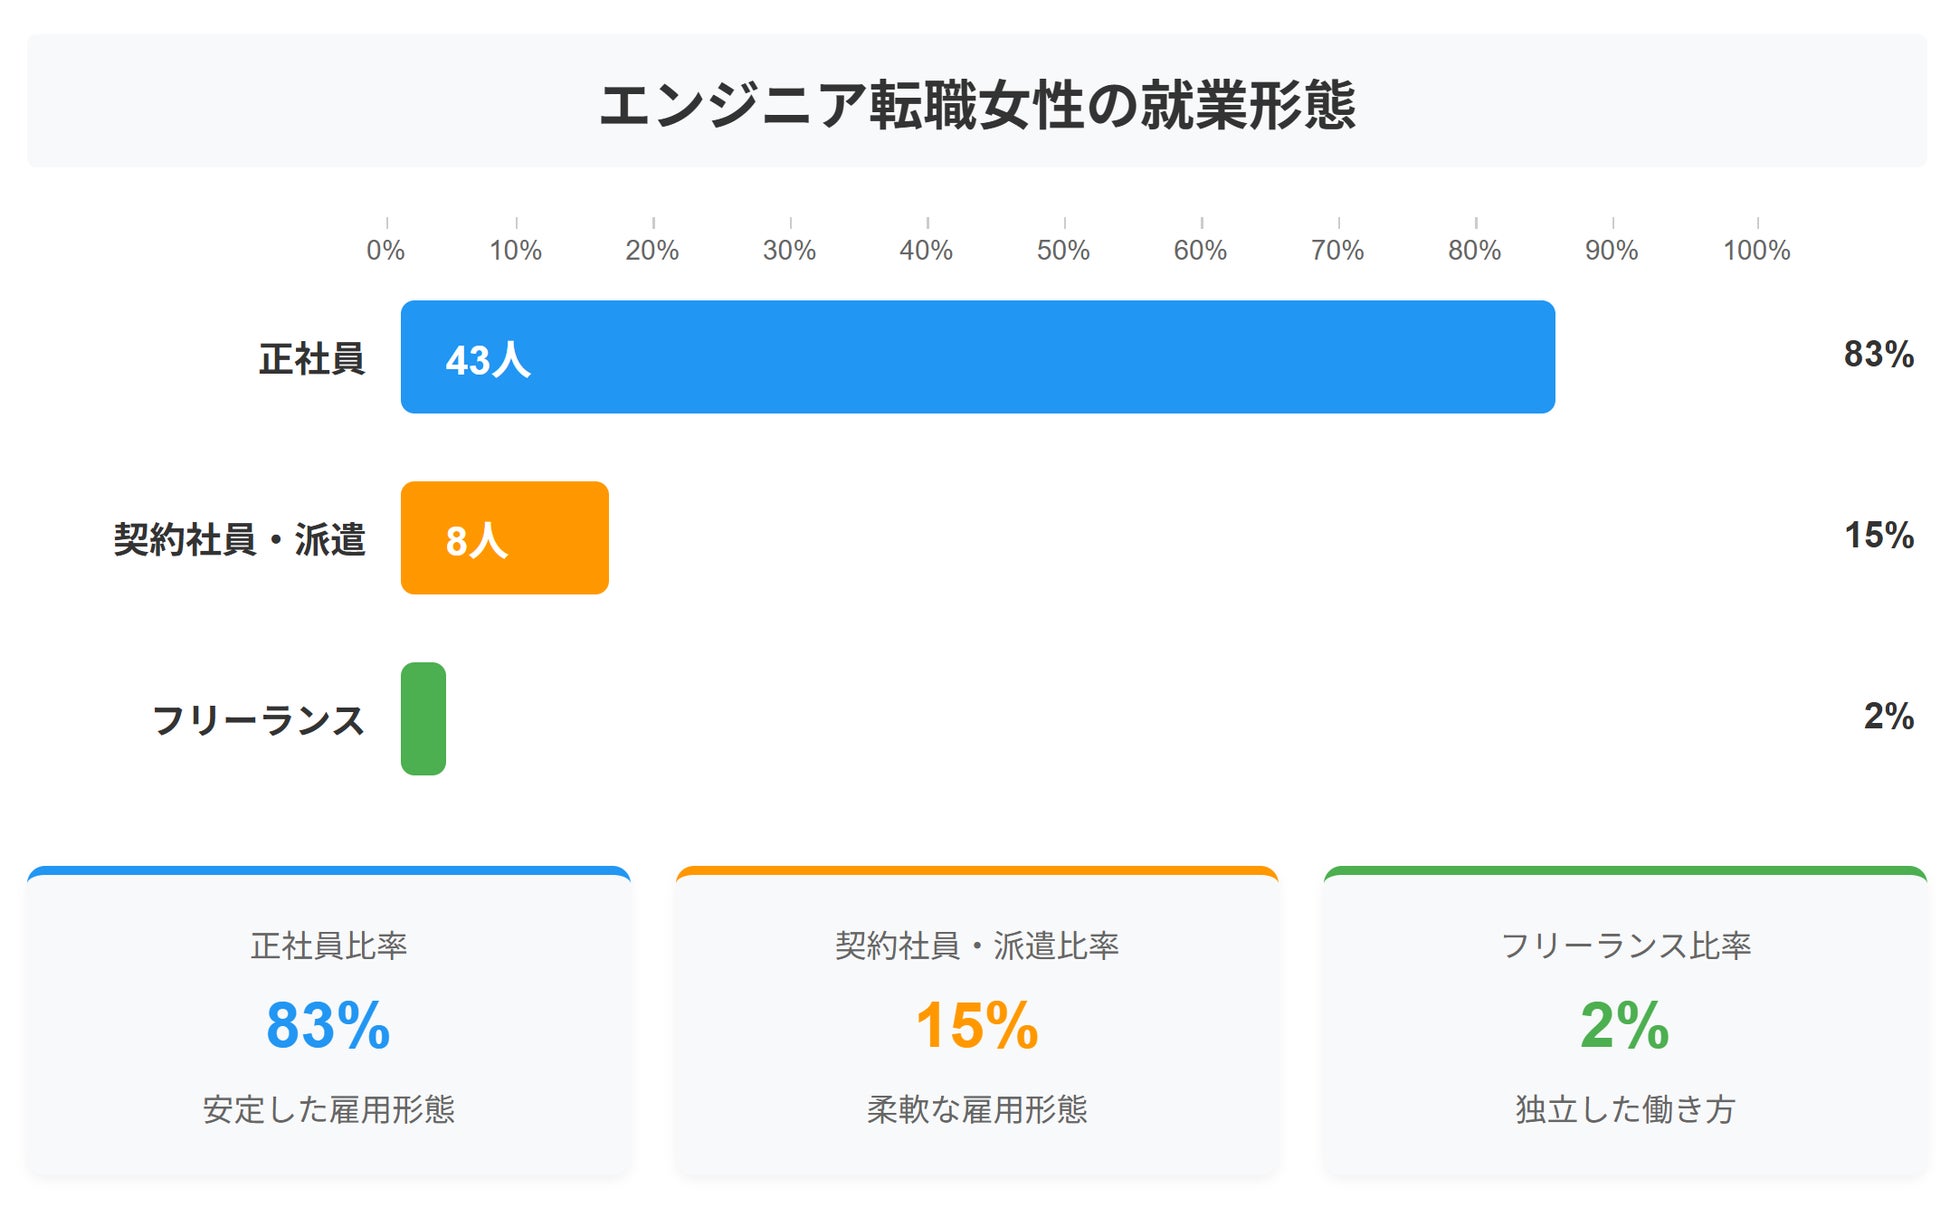Click the 15% value right of the orange bar
Viewport: 1950px width, 1207px height.
1878,535
